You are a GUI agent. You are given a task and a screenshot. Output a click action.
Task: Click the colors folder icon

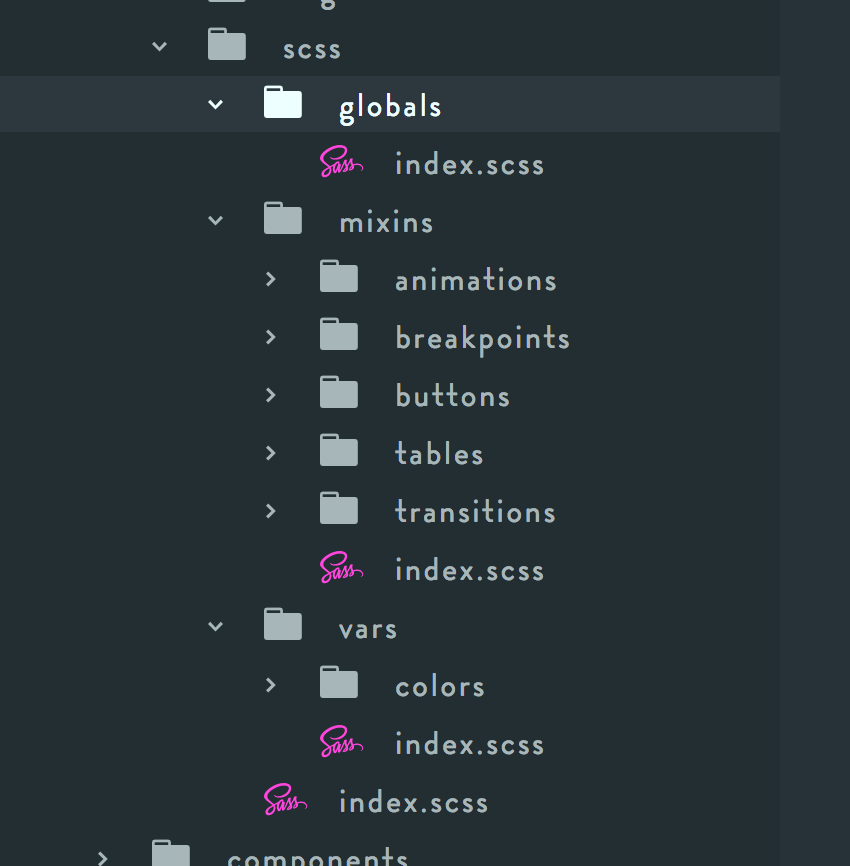tap(339, 682)
